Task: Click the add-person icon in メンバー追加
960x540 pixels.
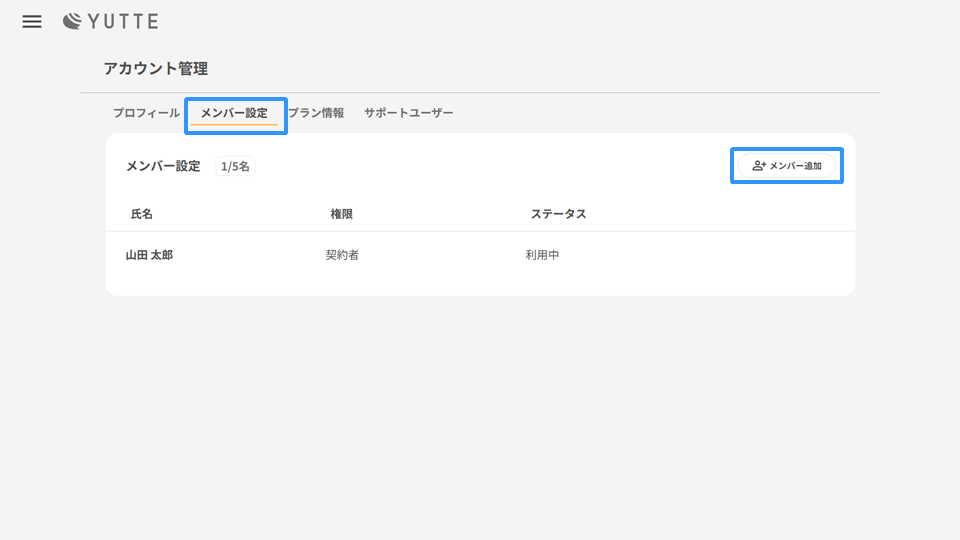Action: (x=759, y=166)
